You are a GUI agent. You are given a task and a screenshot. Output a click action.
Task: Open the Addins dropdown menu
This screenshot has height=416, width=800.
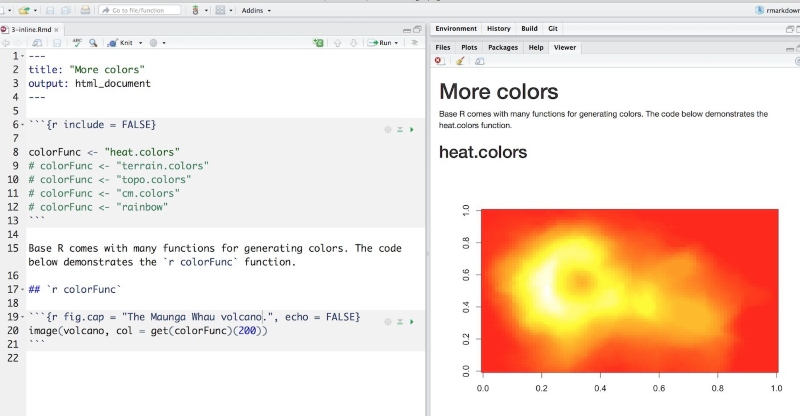click(256, 10)
